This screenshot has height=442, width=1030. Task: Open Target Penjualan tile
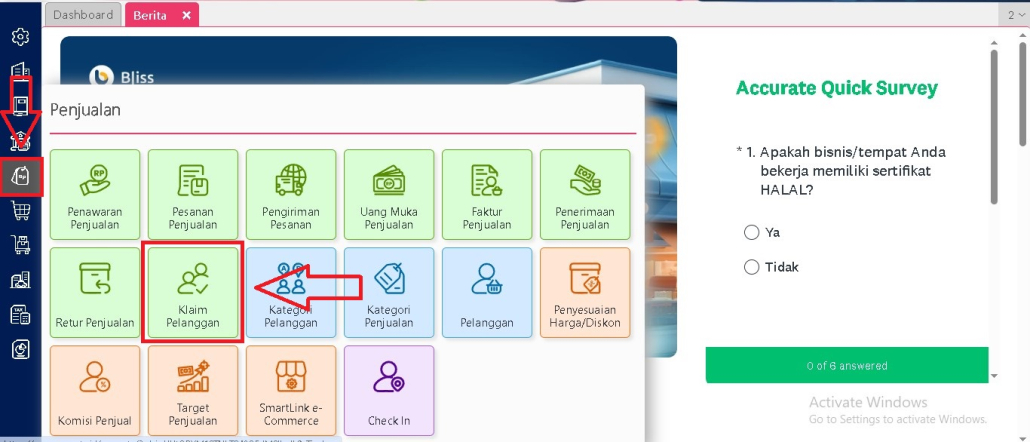(x=193, y=390)
